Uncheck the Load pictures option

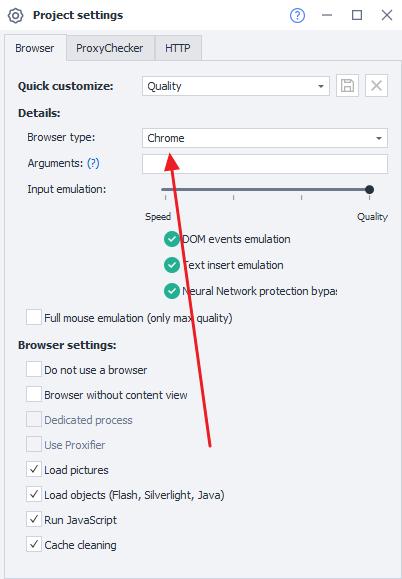tap(34, 469)
